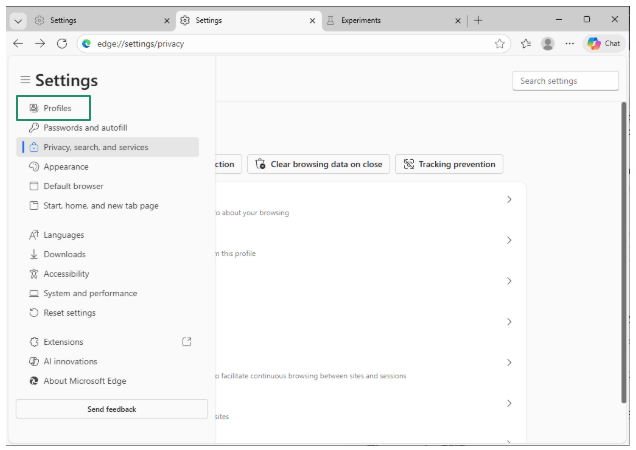Image resolution: width=636 pixels, height=450 pixels.
Task: Click the user profile avatar icon
Action: (547, 43)
